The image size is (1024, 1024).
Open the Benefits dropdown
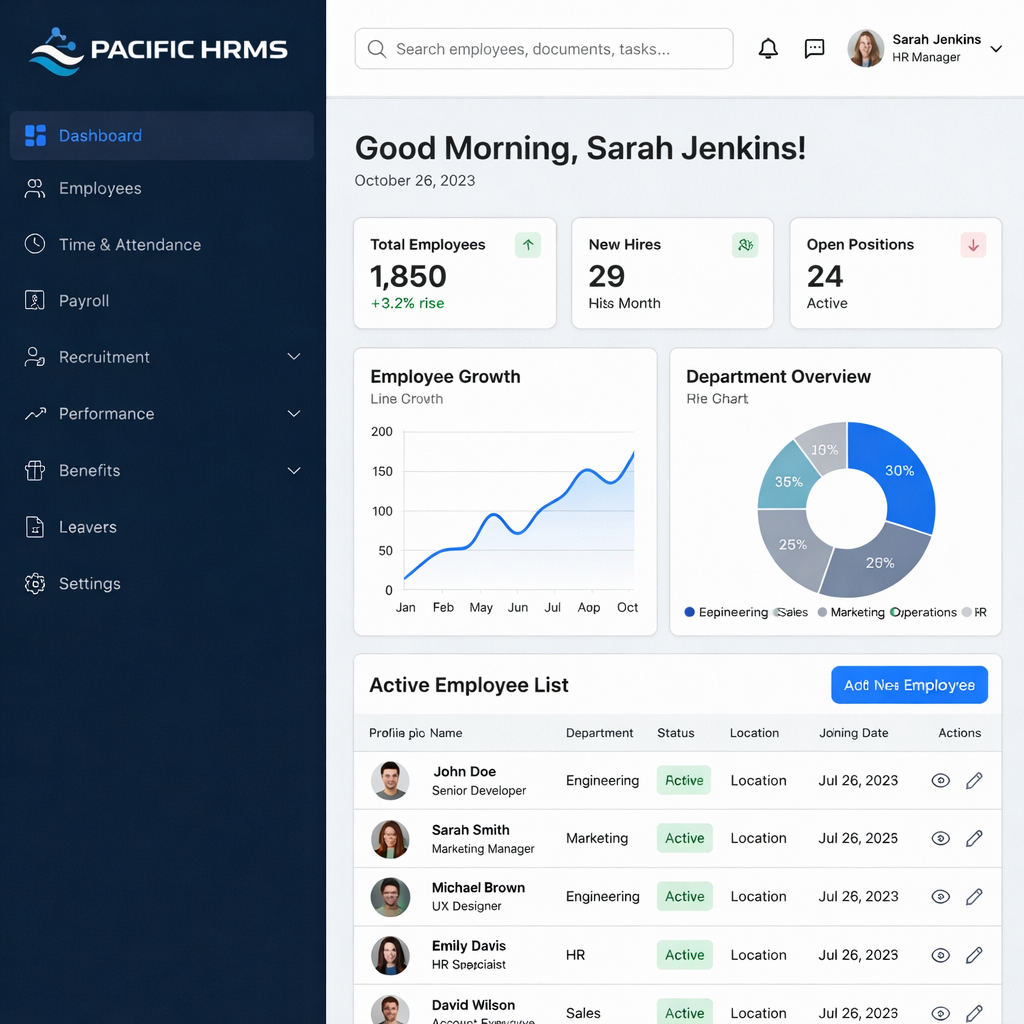[x=293, y=470]
